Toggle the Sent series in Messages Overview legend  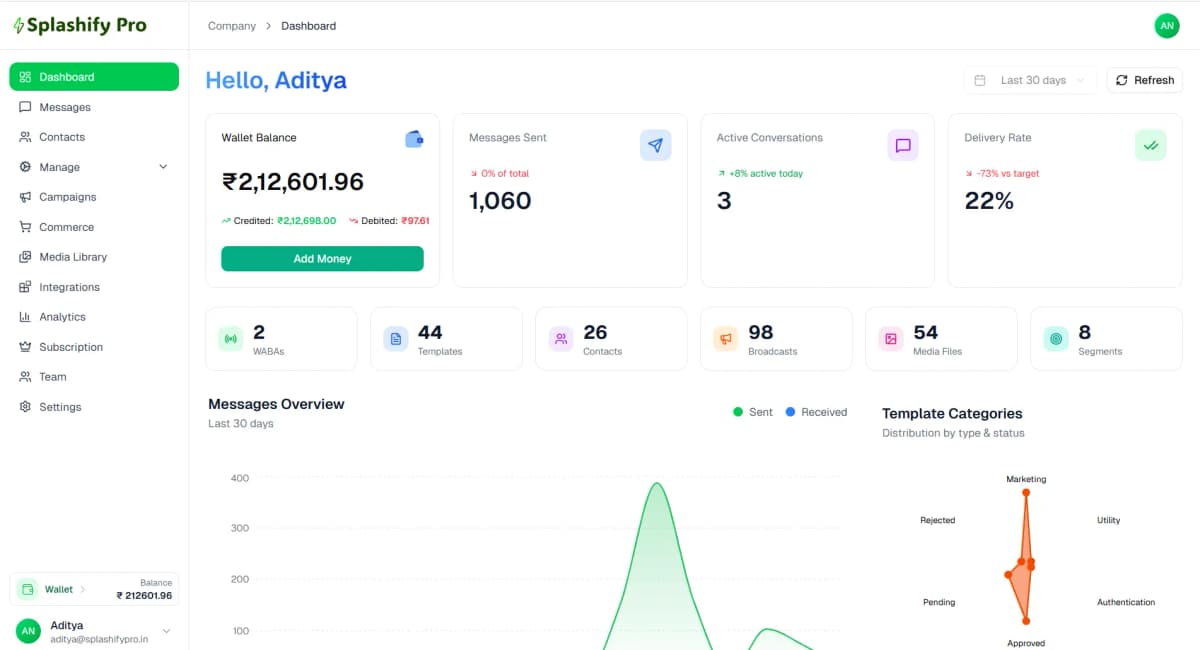click(752, 411)
